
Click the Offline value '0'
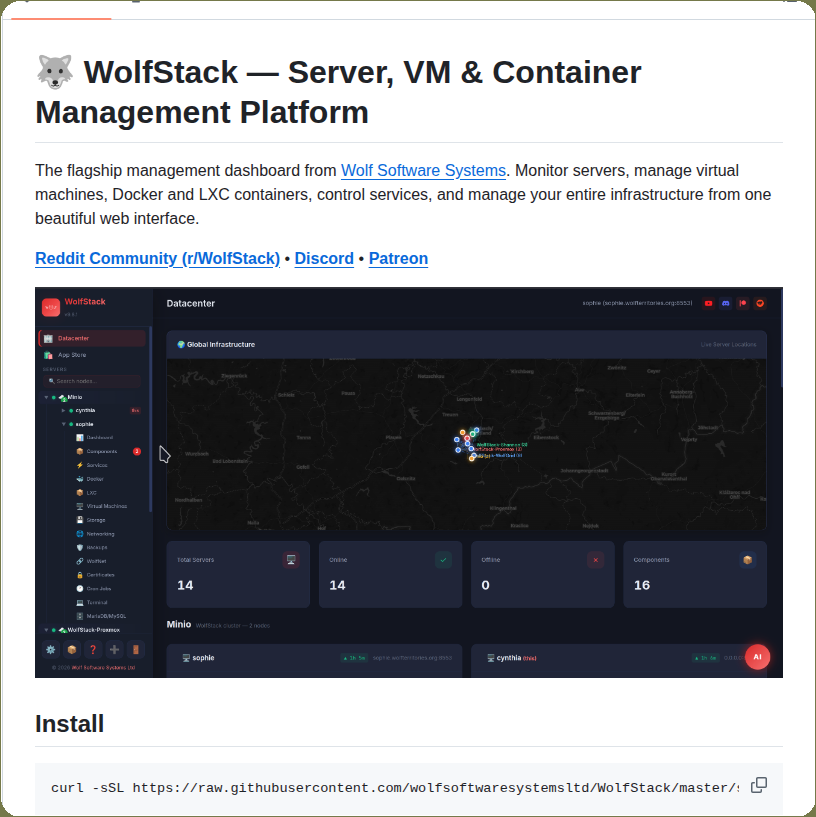tap(485, 585)
